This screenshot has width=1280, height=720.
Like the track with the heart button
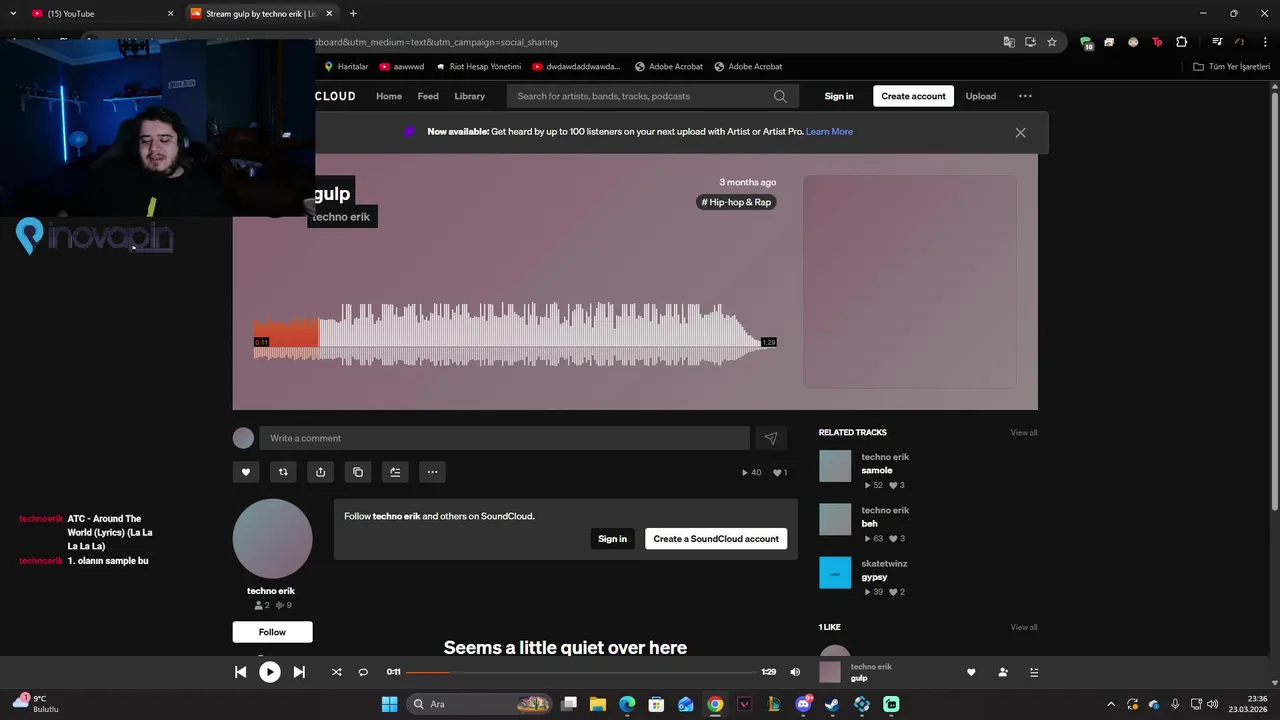click(246, 472)
